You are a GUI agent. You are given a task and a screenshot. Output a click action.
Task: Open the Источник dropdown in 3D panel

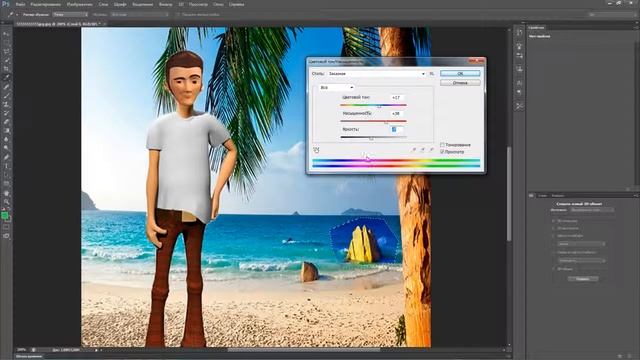[x=592, y=210]
